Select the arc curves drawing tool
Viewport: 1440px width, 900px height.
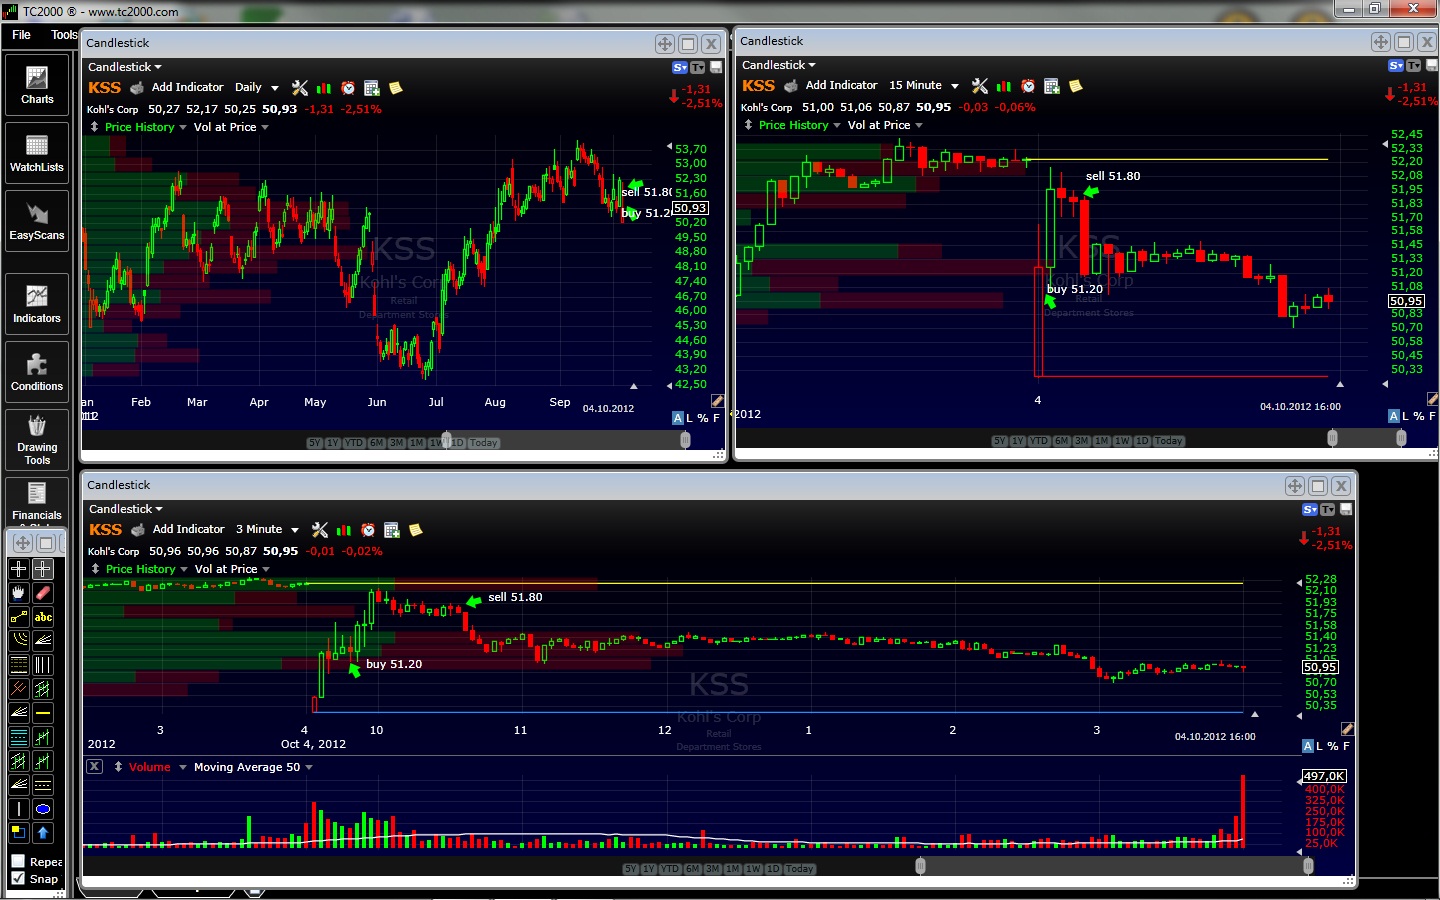(x=19, y=641)
